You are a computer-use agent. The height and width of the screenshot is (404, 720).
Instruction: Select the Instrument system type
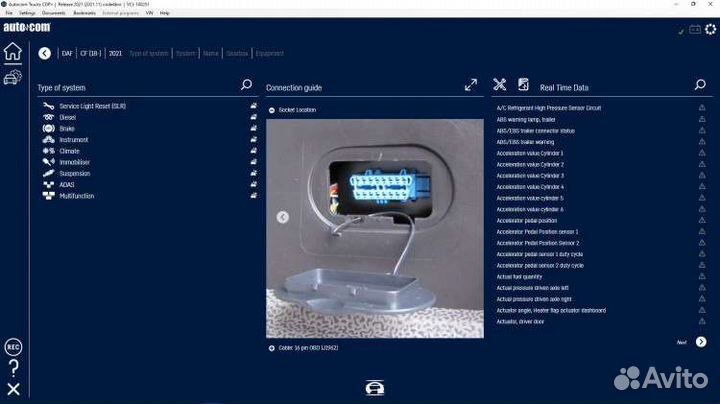tap(73, 140)
